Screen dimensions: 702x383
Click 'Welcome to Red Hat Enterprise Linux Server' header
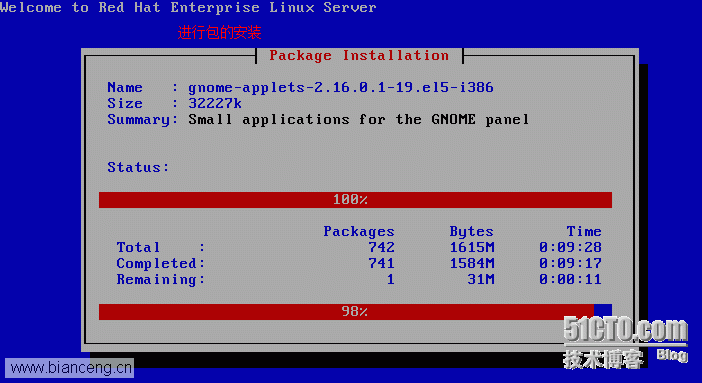coord(188,7)
